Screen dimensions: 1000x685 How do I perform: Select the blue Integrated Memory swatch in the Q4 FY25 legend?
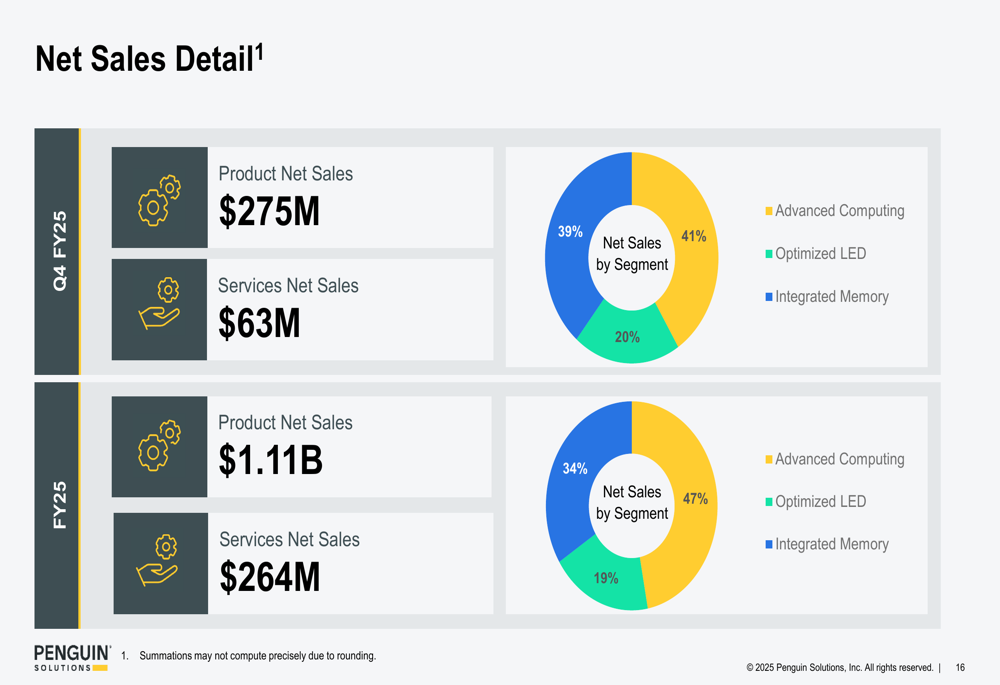coord(769,297)
